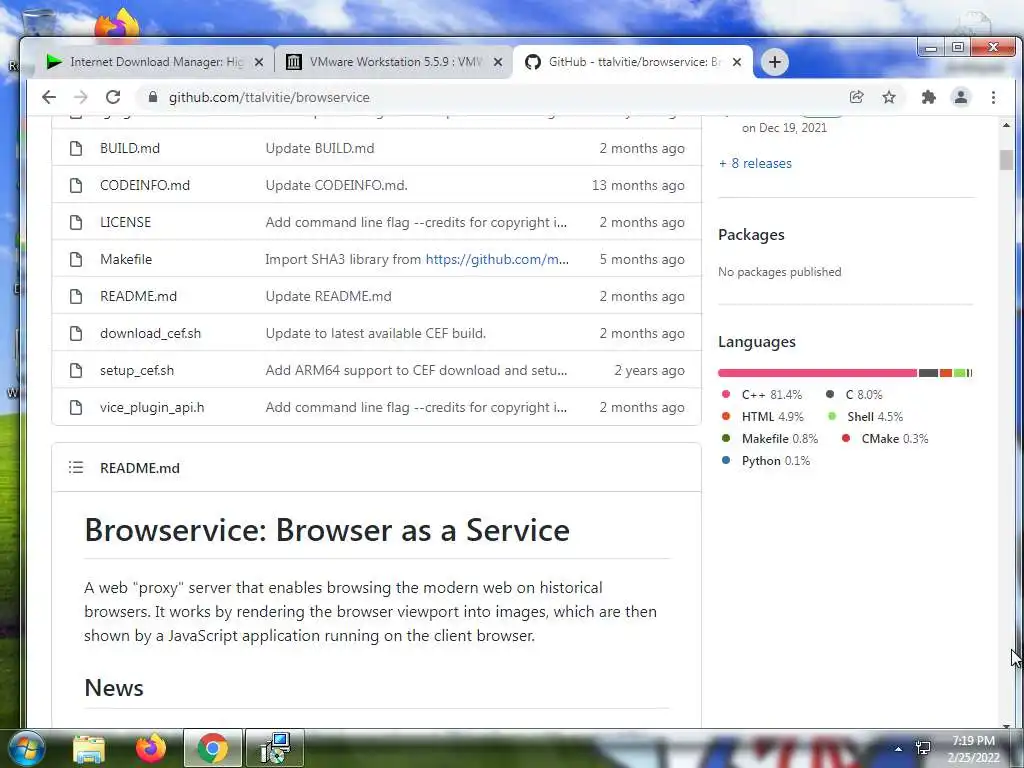This screenshot has height=768, width=1024.
Task: Click the file icon next to download_cef.sh
Action: [x=76, y=333]
